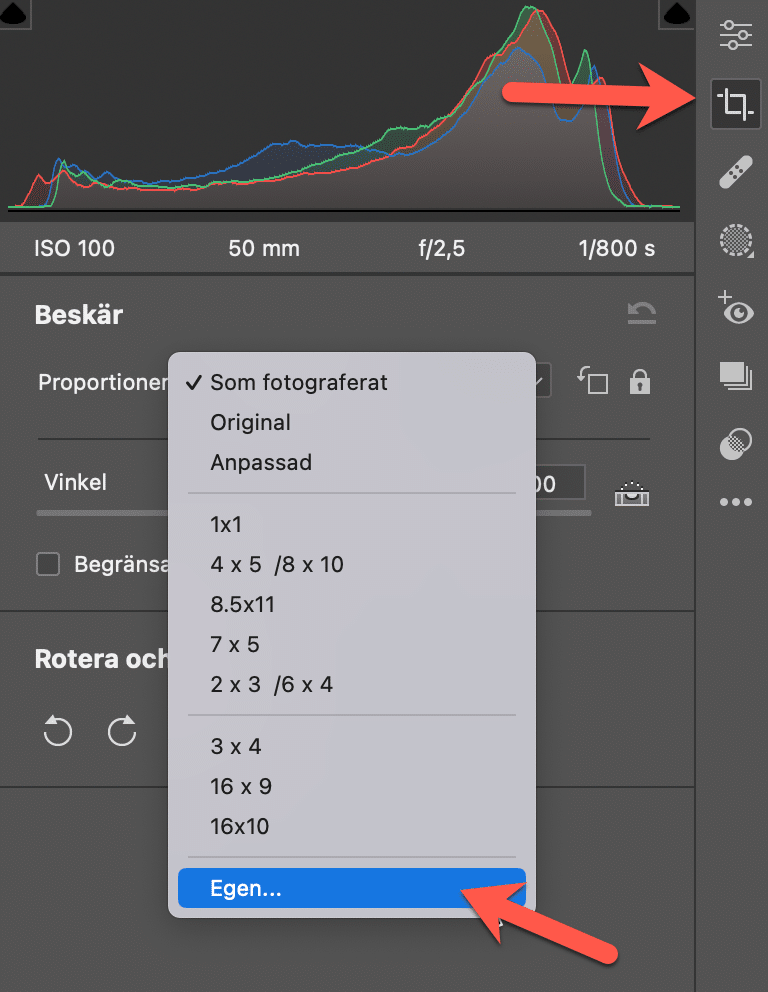Viewport: 768px width, 992px height.
Task: Click the three-dot More options icon
Action: point(736,503)
